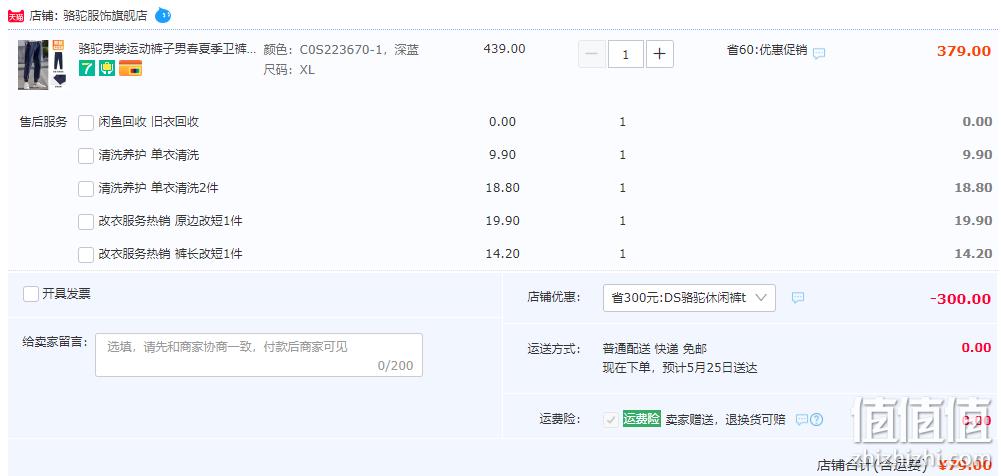Viewport: 1001px width, 476px height.
Task: Click the 19.90 price in the 原边改短1件 row
Action: point(502,221)
